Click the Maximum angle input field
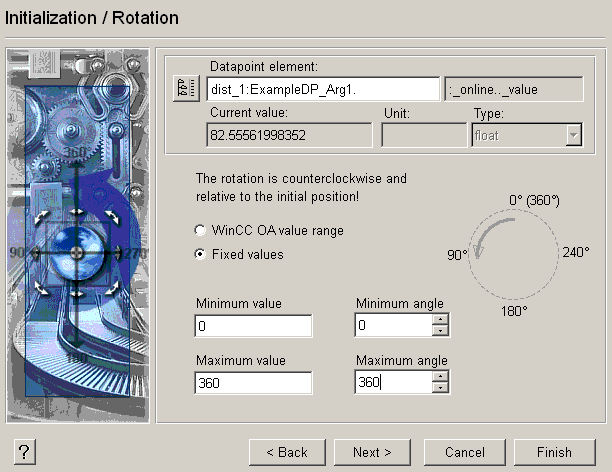Screen dimensions: 612x472 tap(393, 383)
